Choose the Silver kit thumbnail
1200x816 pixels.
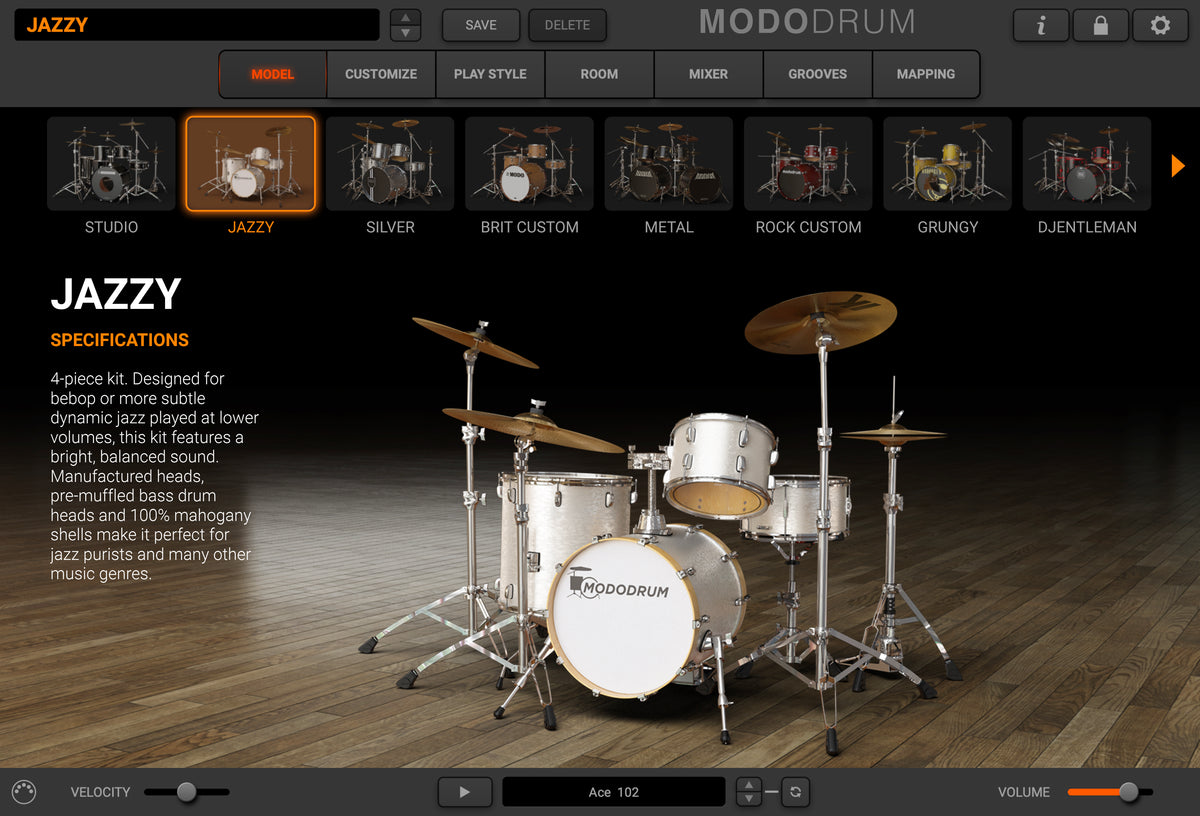pos(390,164)
